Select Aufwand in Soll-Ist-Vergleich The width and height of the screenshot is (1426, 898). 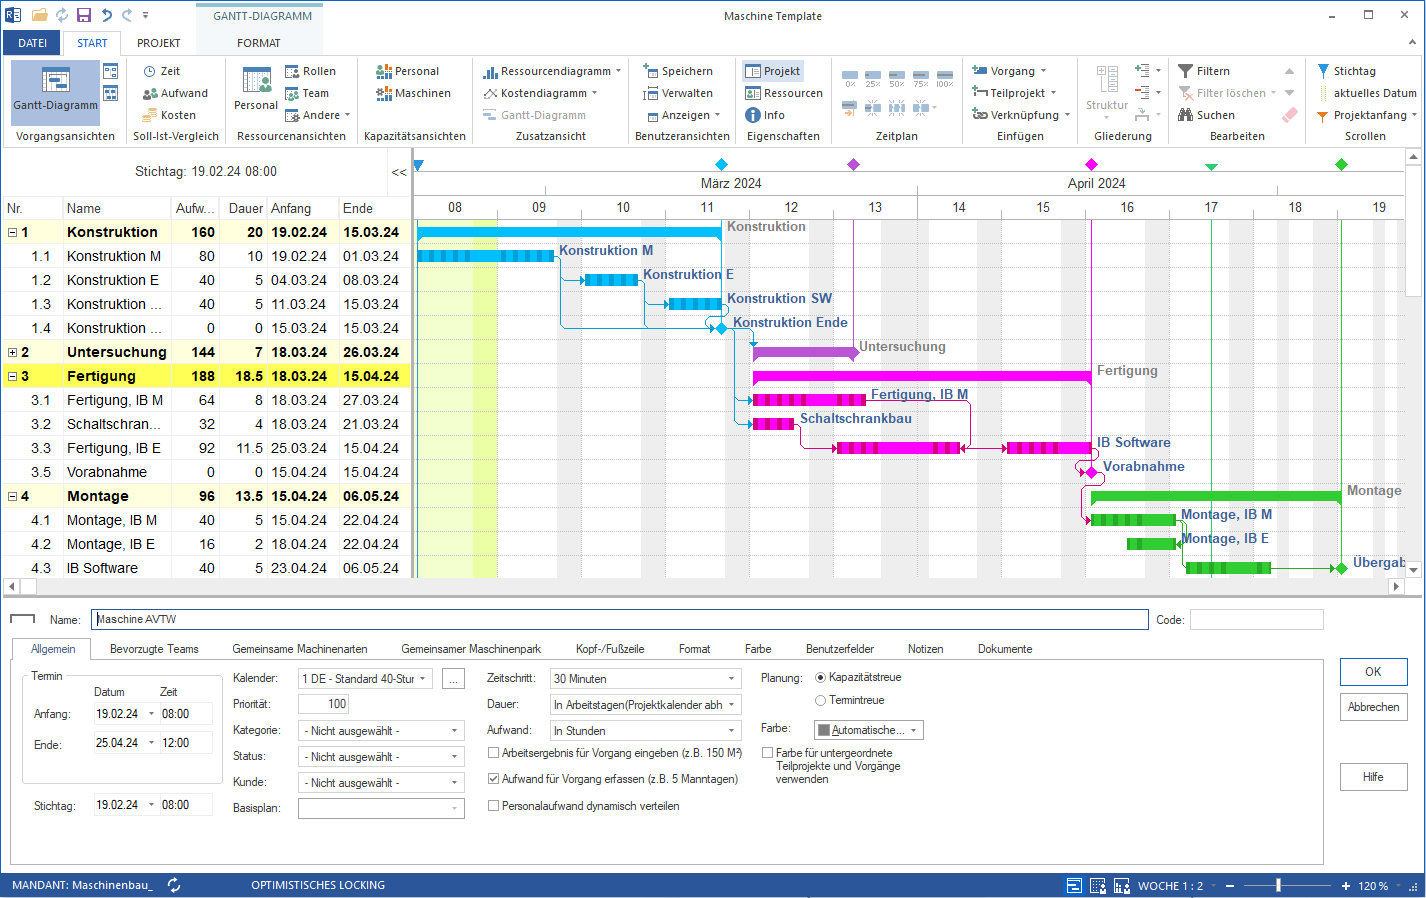(x=175, y=93)
